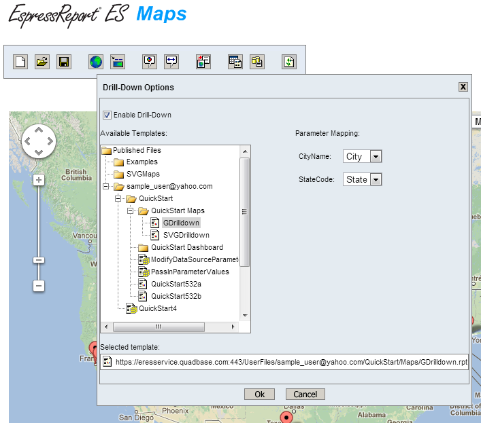
Task: Click the globe map toolbar icon
Action: [x=96, y=62]
